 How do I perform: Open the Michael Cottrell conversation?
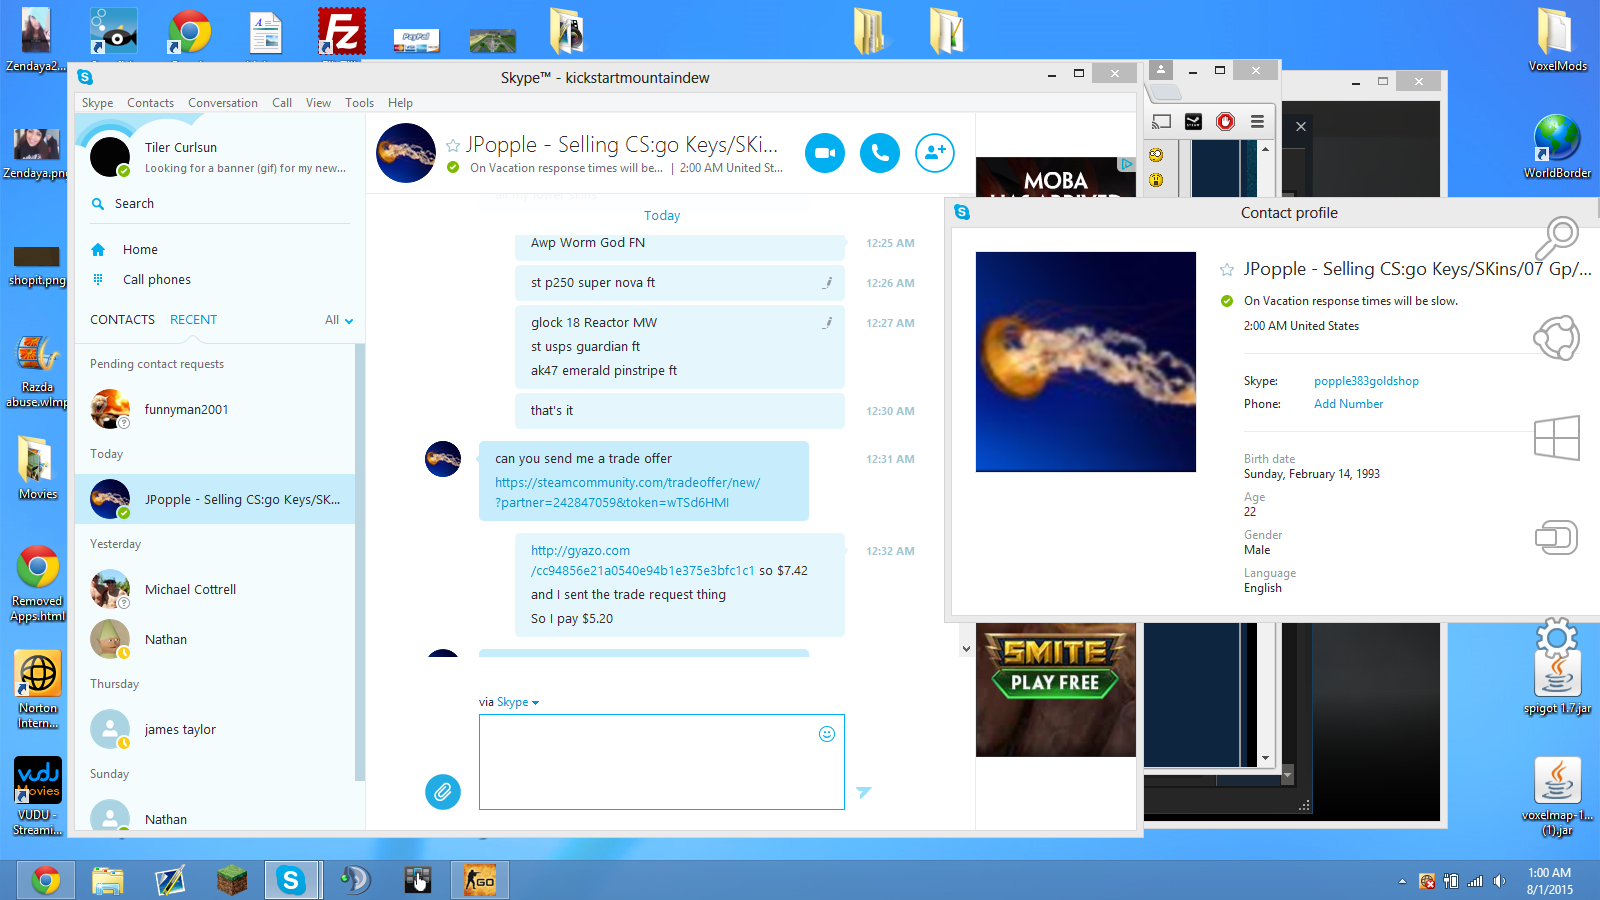215,590
